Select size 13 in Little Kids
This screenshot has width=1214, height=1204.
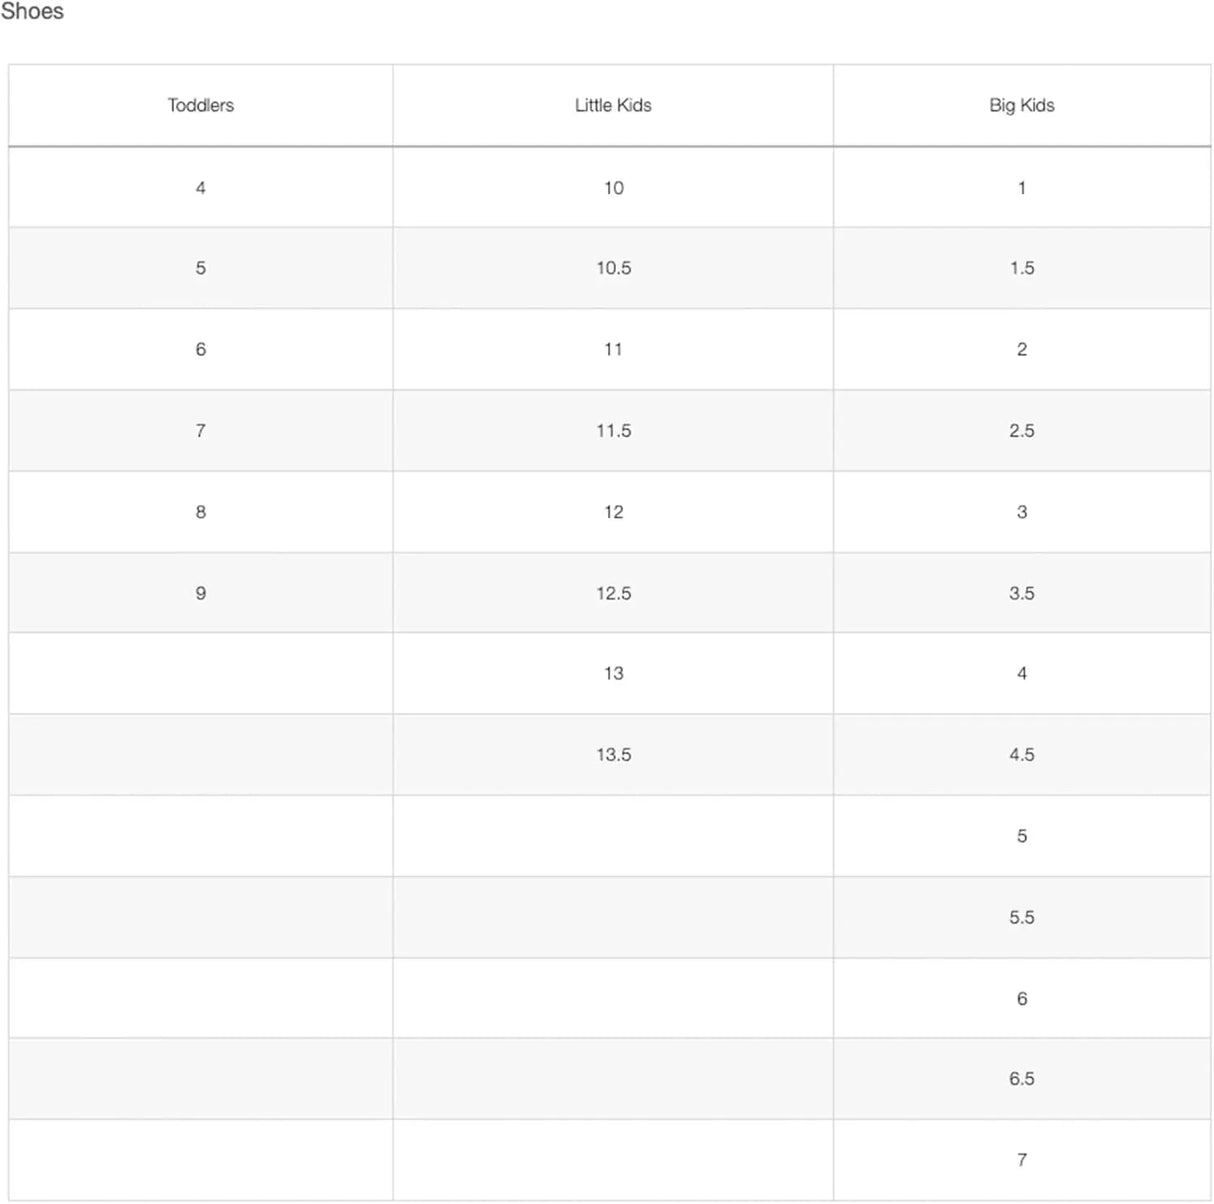[613, 673]
